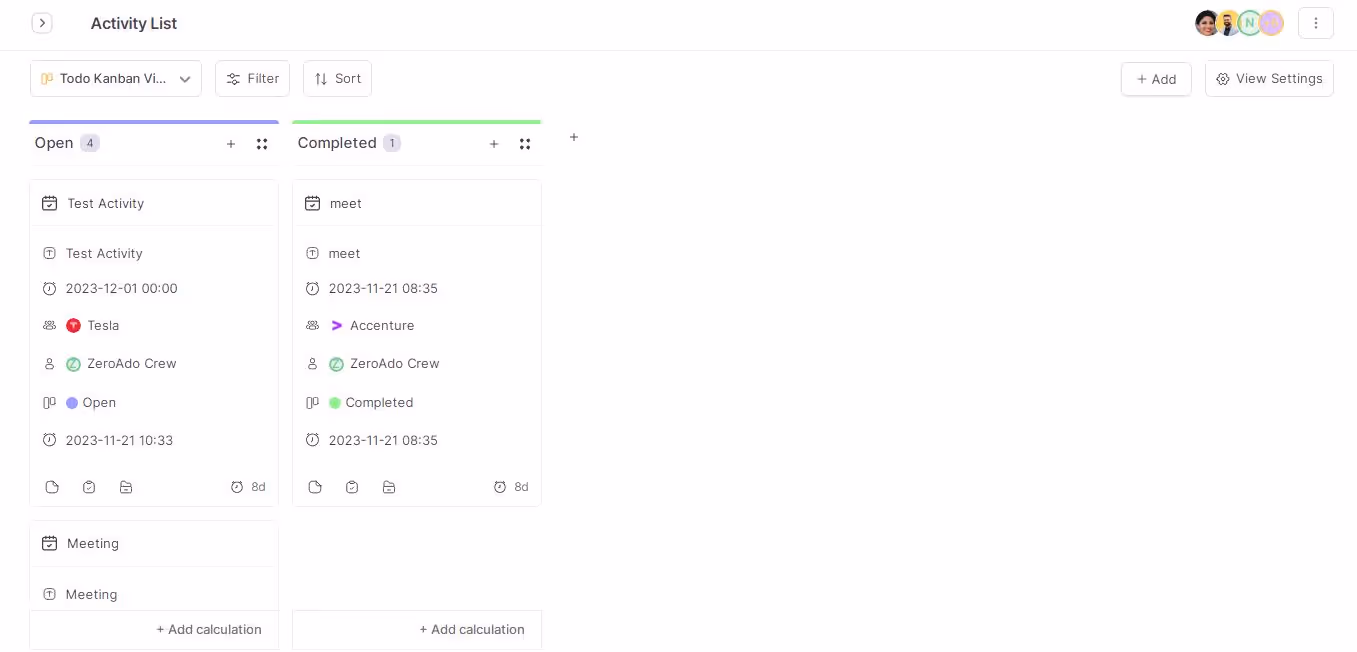The height and width of the screenshot is (652, 1357).
Task: Click the Completed column drag handle icon
Action: click(x=525, y=144)
